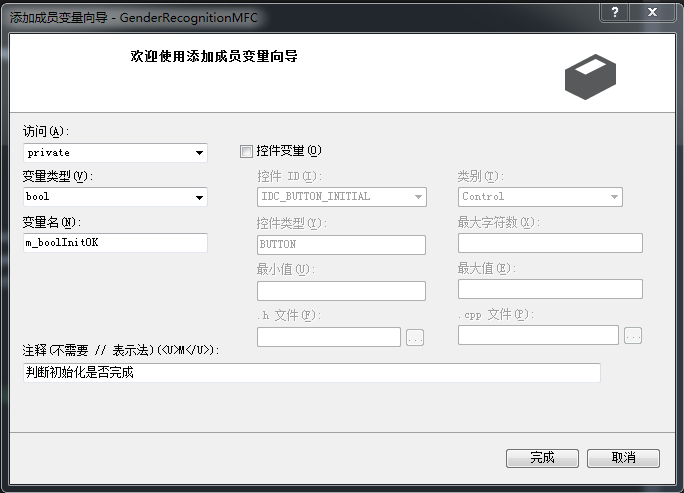This screenshot has height=493, width=684.
Task: Focus the 变量名 m_boolInitOK field
Action: [x=115, y=243]
